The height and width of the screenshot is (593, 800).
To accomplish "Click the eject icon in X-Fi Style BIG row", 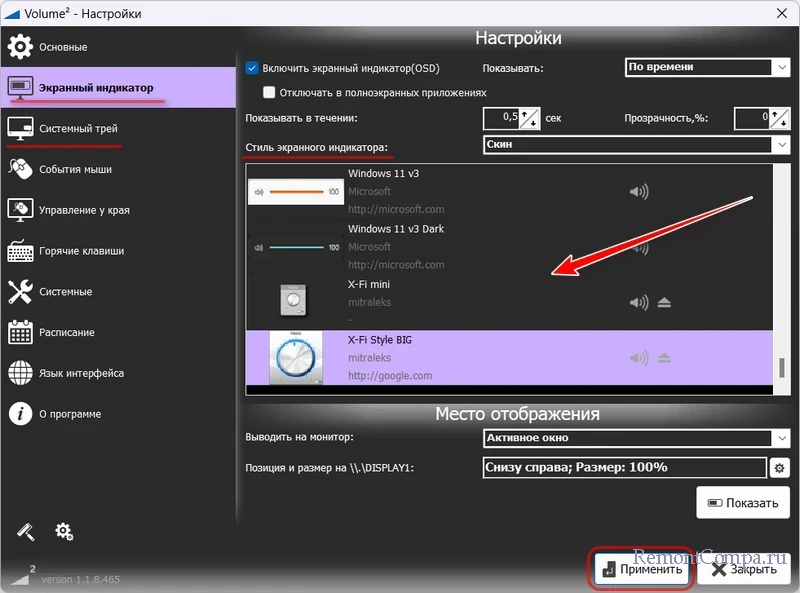I will pyautogui.click(x=664, y=358).
